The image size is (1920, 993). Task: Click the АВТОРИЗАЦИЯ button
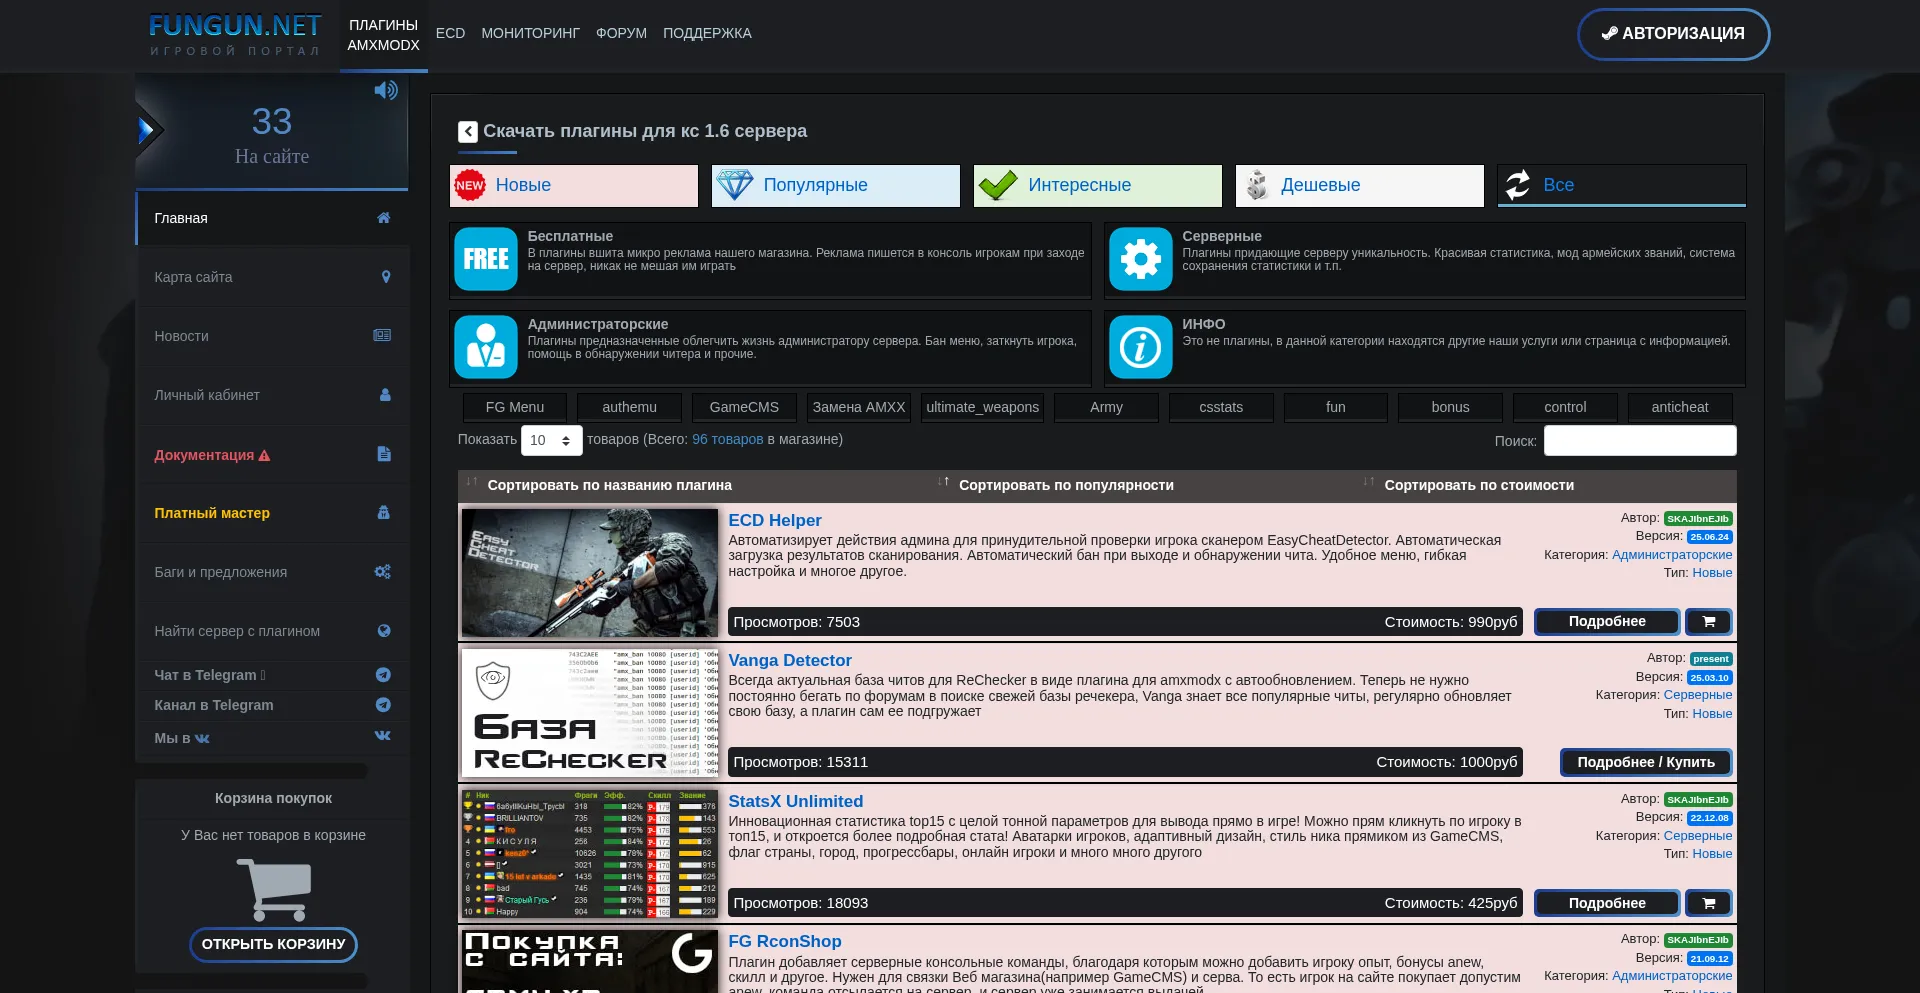[x=1673, y=34]
